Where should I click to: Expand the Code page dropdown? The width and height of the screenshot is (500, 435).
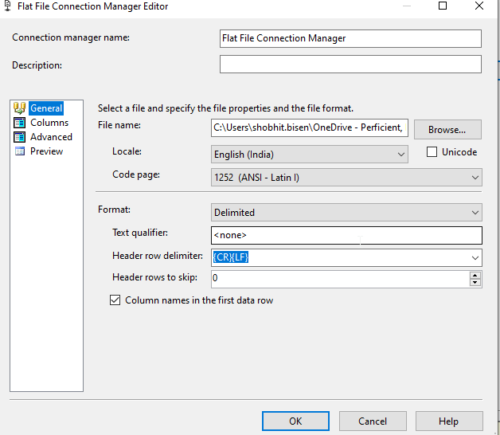(x=346, y=177)
